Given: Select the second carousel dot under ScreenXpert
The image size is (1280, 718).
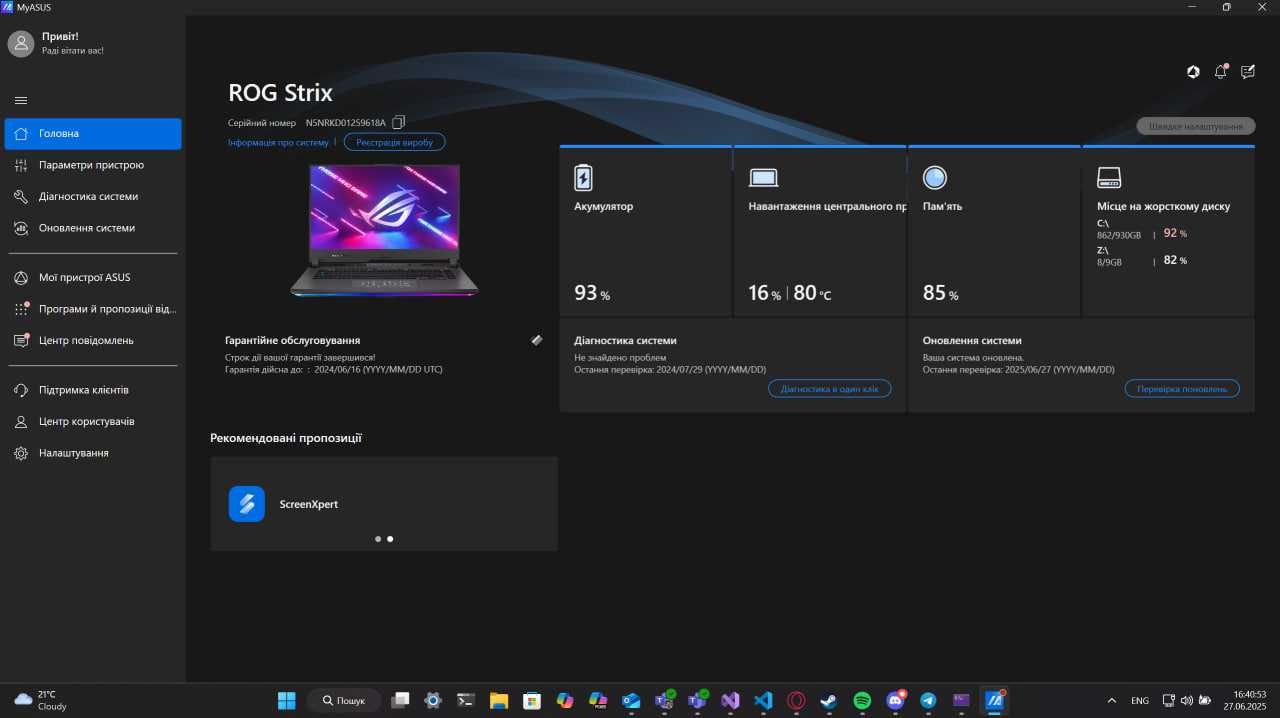Looking at the screenshot, I should click(x=390, y=539).
